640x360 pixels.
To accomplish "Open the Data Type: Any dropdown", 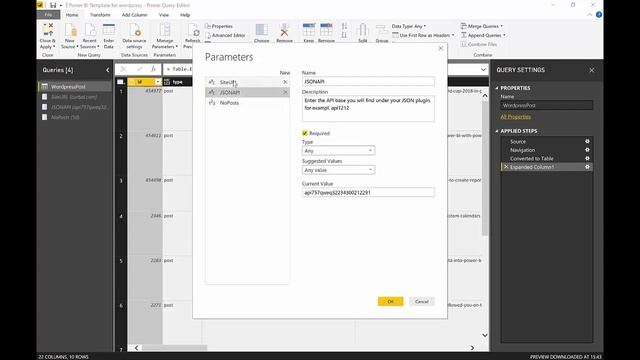I will [x=409, y=26].
